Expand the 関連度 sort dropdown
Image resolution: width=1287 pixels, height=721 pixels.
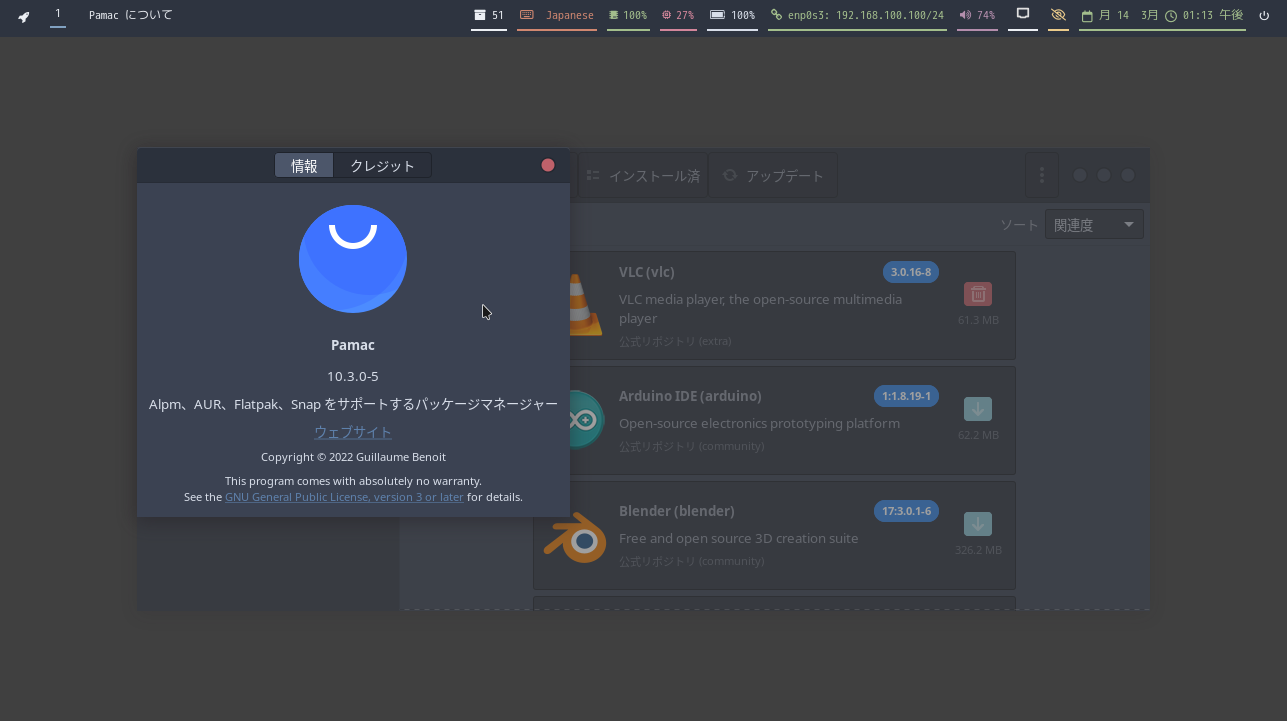pyautogui.click(x=1094, y=225)
